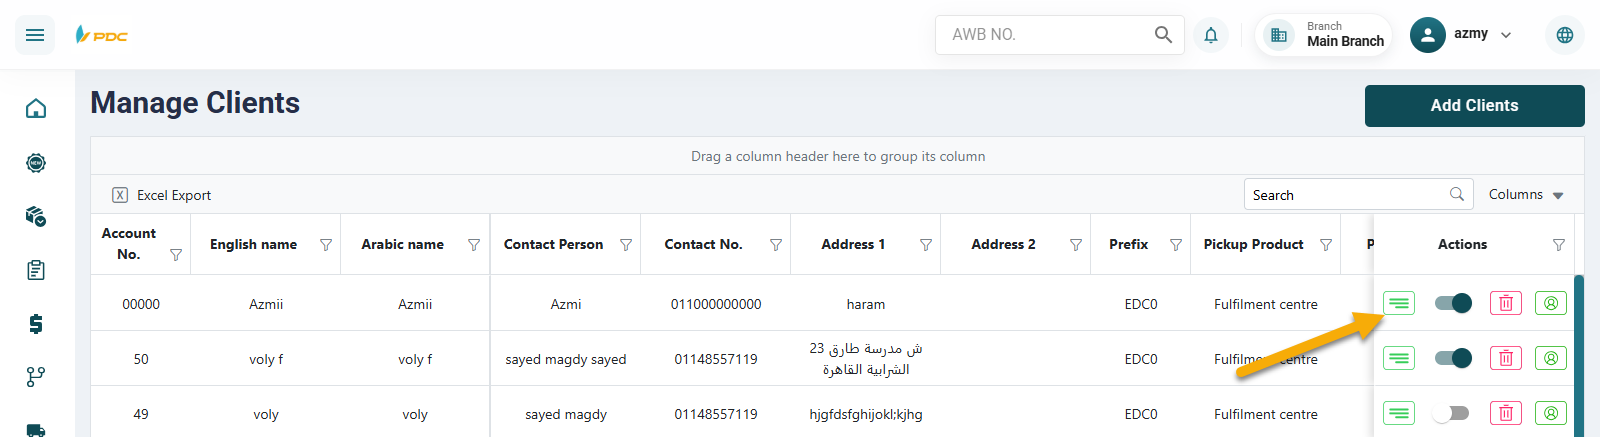Click the dollar sign sidebar icon
This screenshot has height=437, width=1600.
pos(36,323)
